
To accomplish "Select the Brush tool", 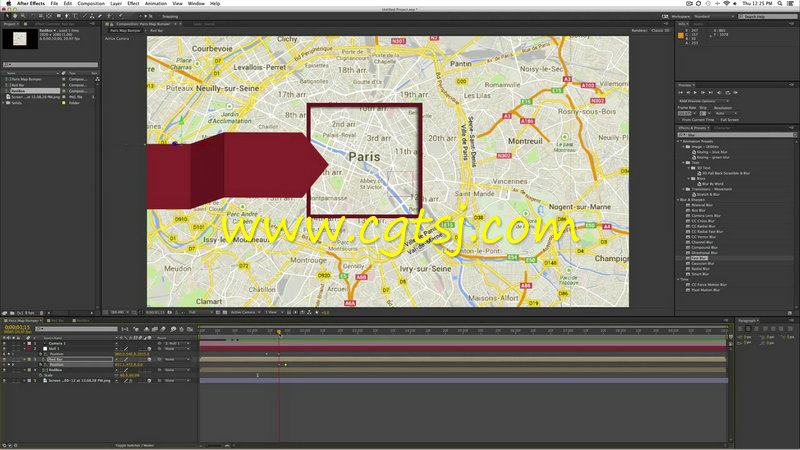I will (85, 16).
